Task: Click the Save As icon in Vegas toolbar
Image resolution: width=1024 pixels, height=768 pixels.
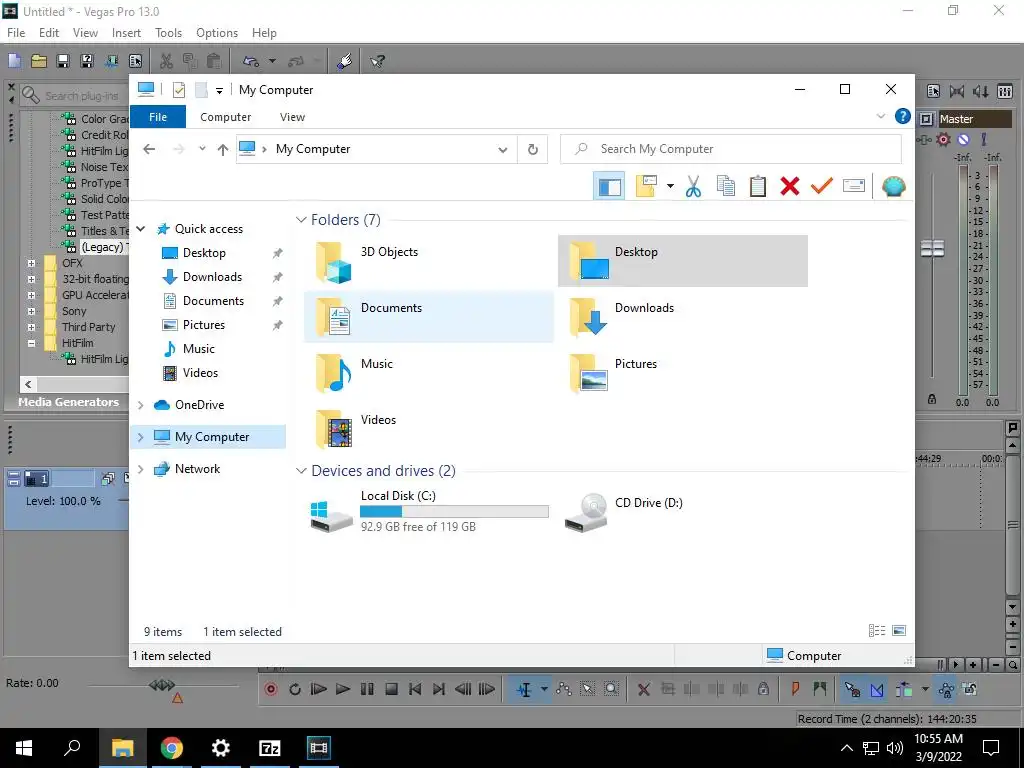Action: 87,61
